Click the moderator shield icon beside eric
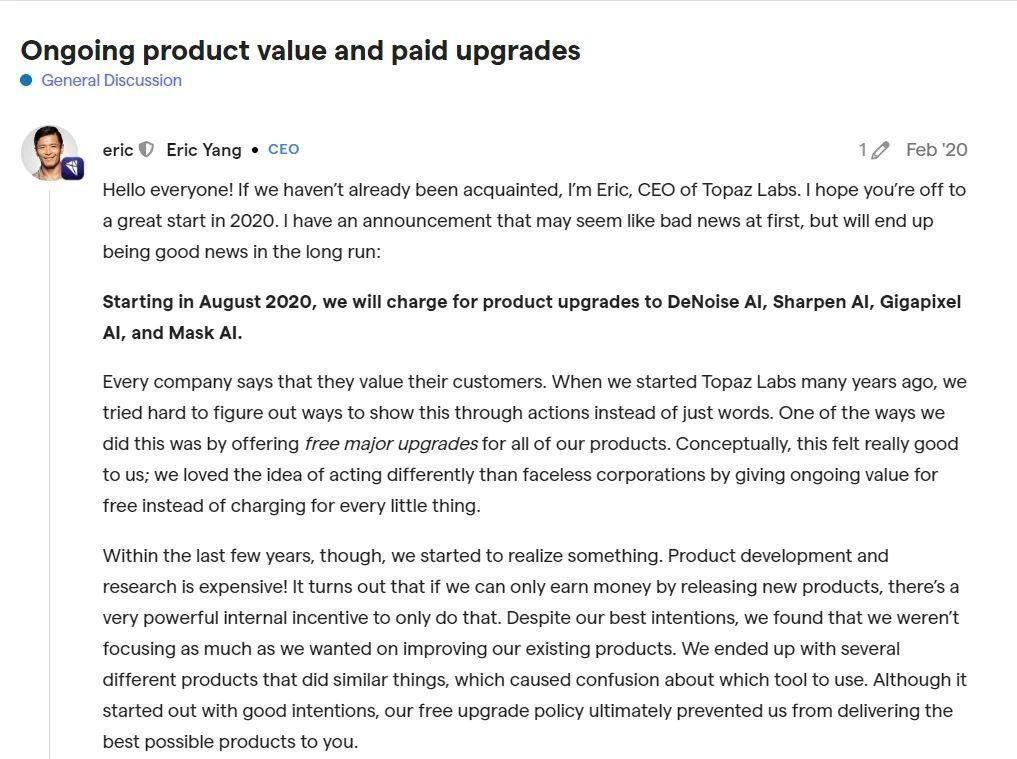1017x759 pixels. [146, 150]
